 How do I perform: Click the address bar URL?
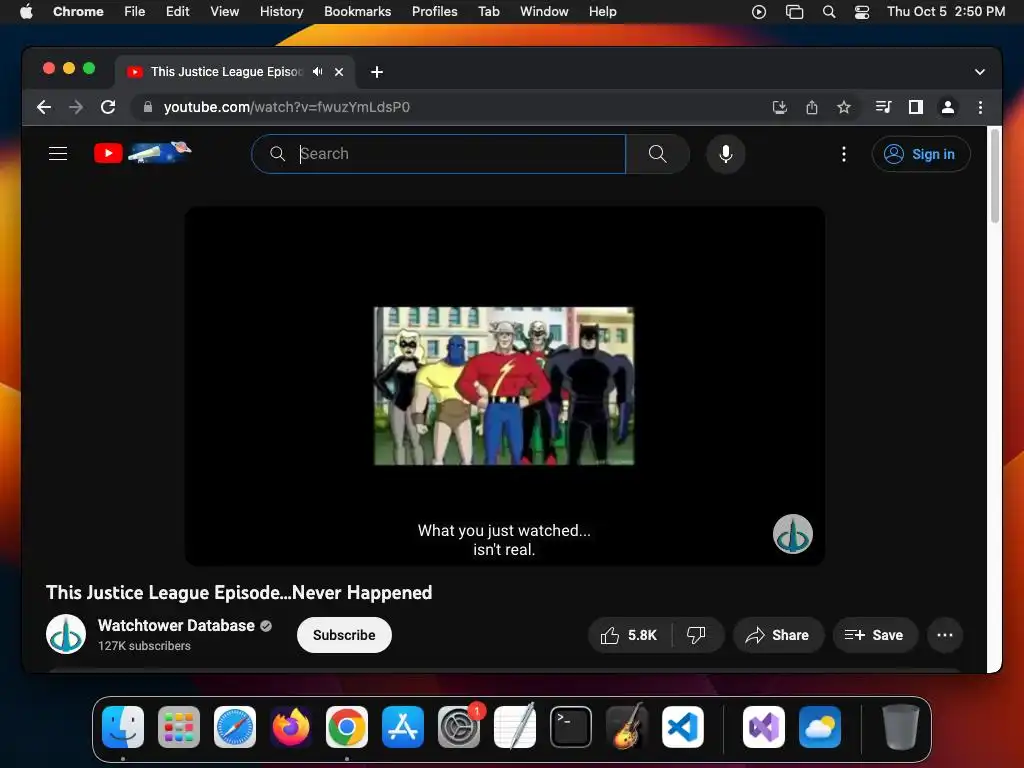tap(287, 107)
